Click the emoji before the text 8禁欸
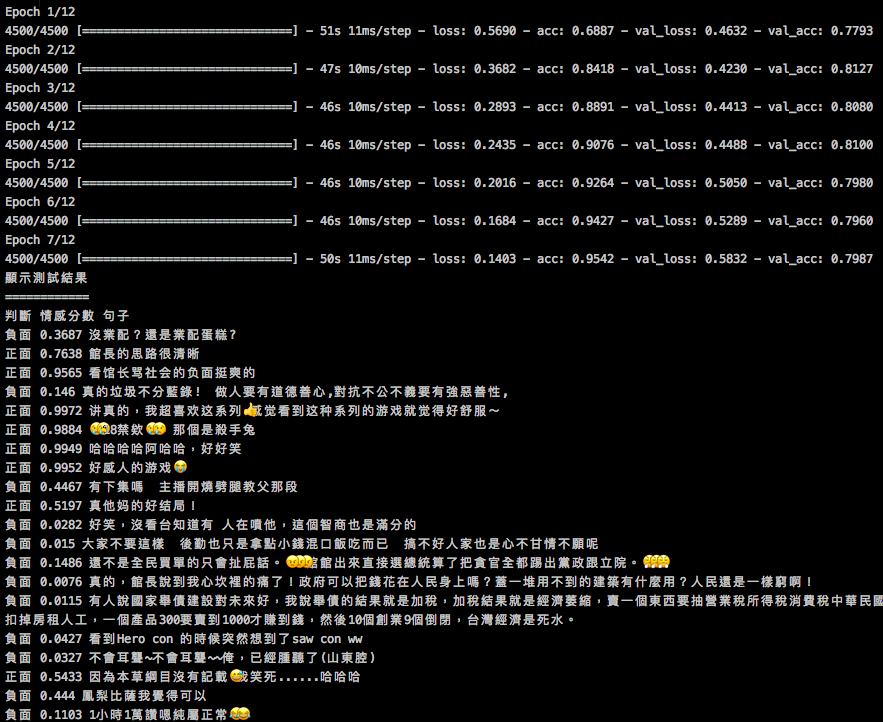The width and height of the screenshot is (883, 722). point(98,430)
